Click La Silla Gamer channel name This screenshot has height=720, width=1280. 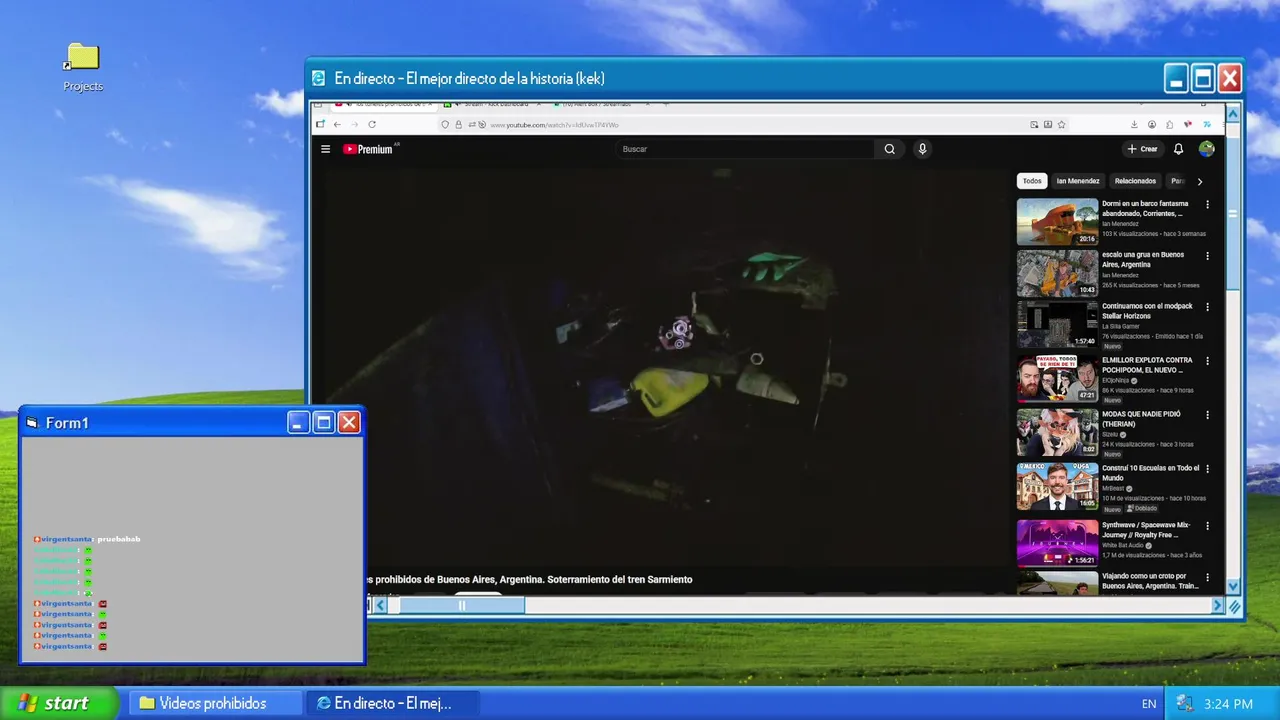pos(1122,326)
